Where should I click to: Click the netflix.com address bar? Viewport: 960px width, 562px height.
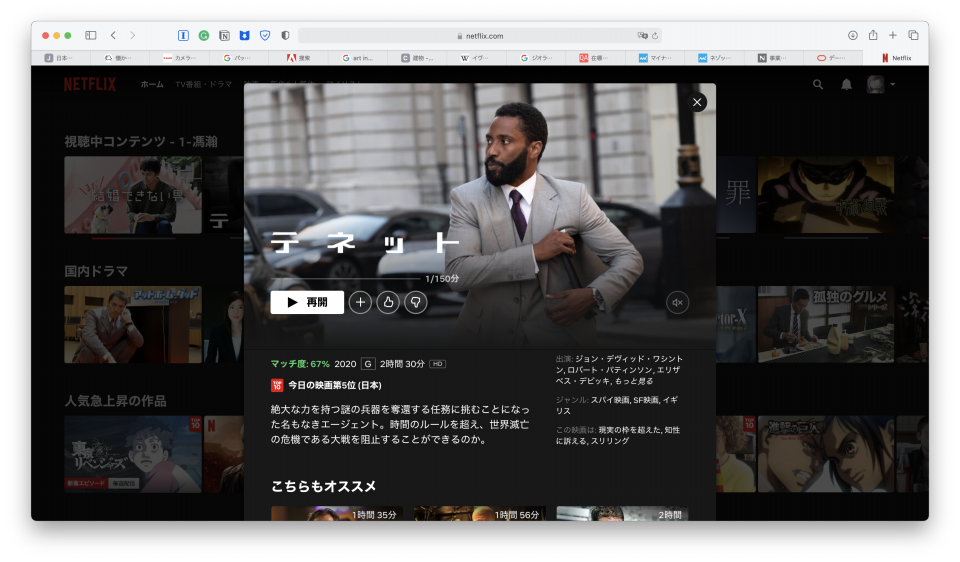480,36
